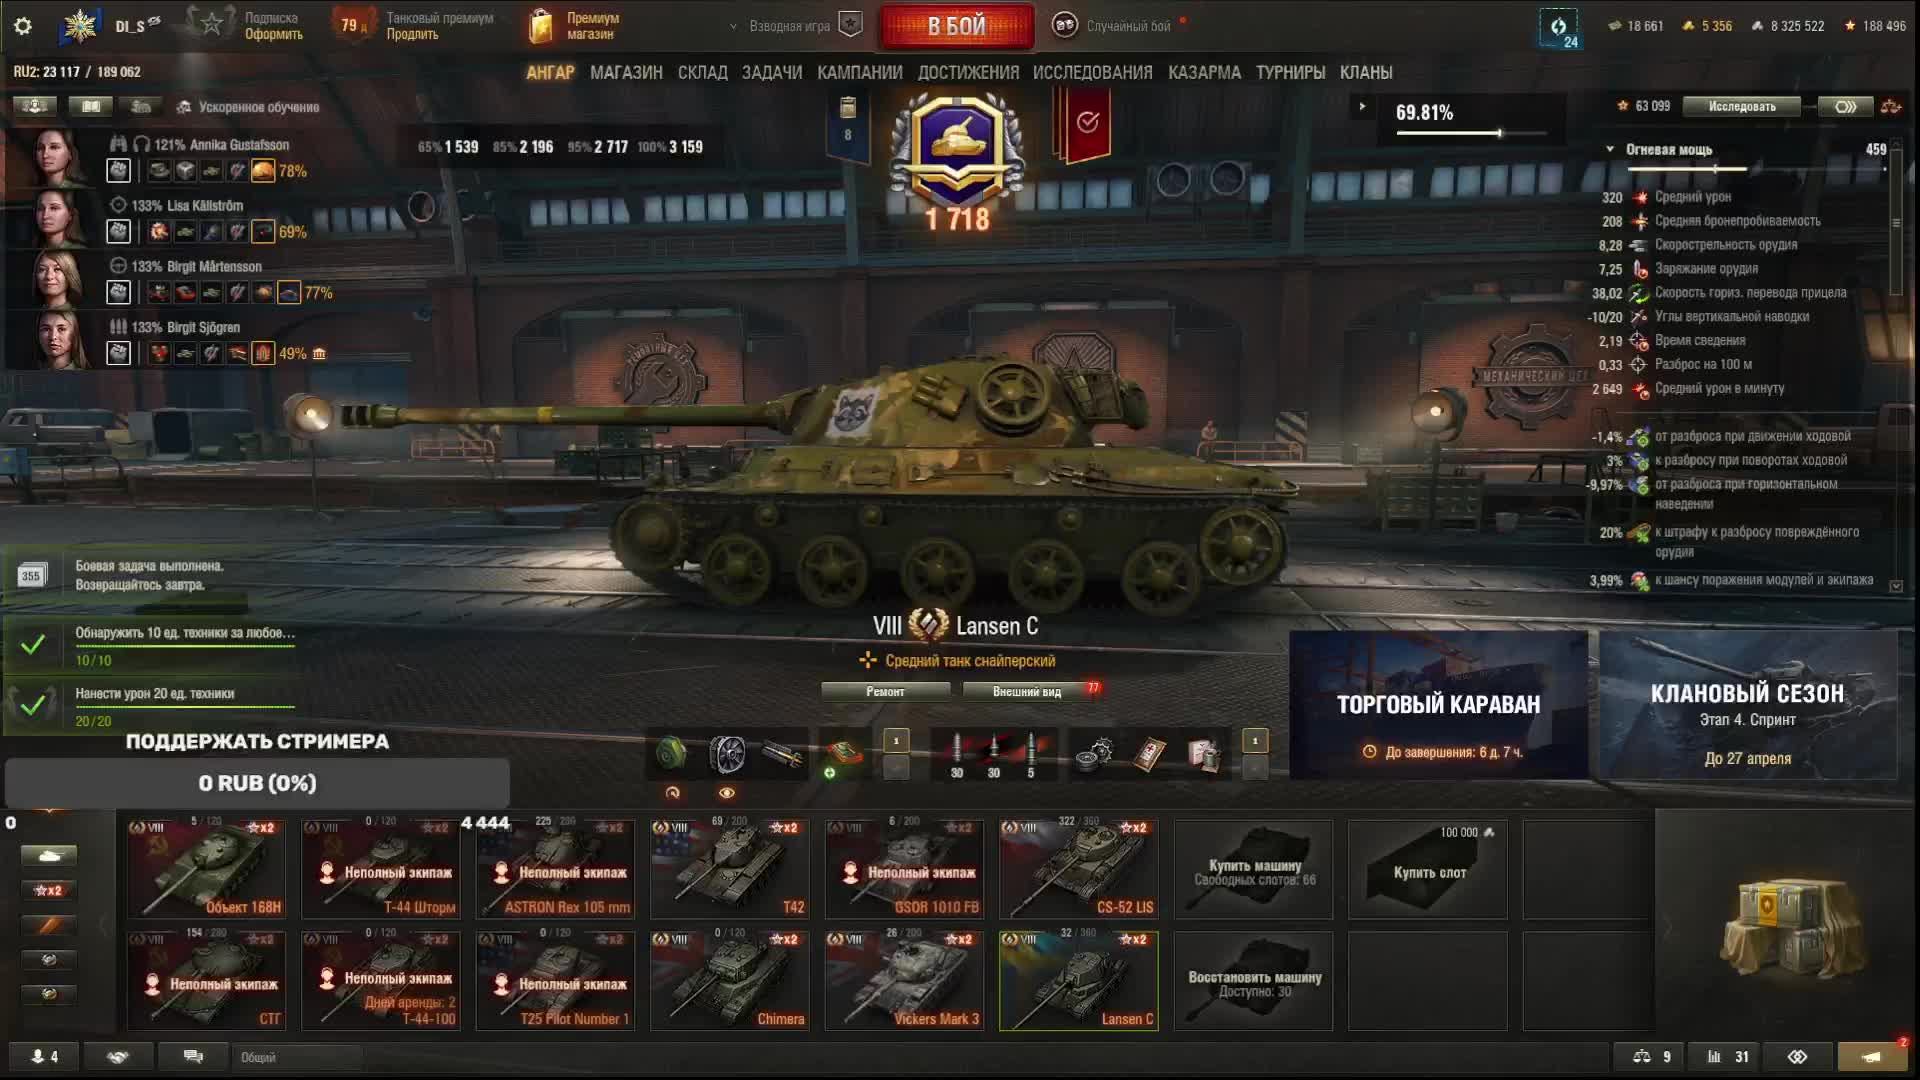This screenshot has height=1080, width=1920.
Task: Open the loot boxes crate icon
Action: coord(1787,932)
